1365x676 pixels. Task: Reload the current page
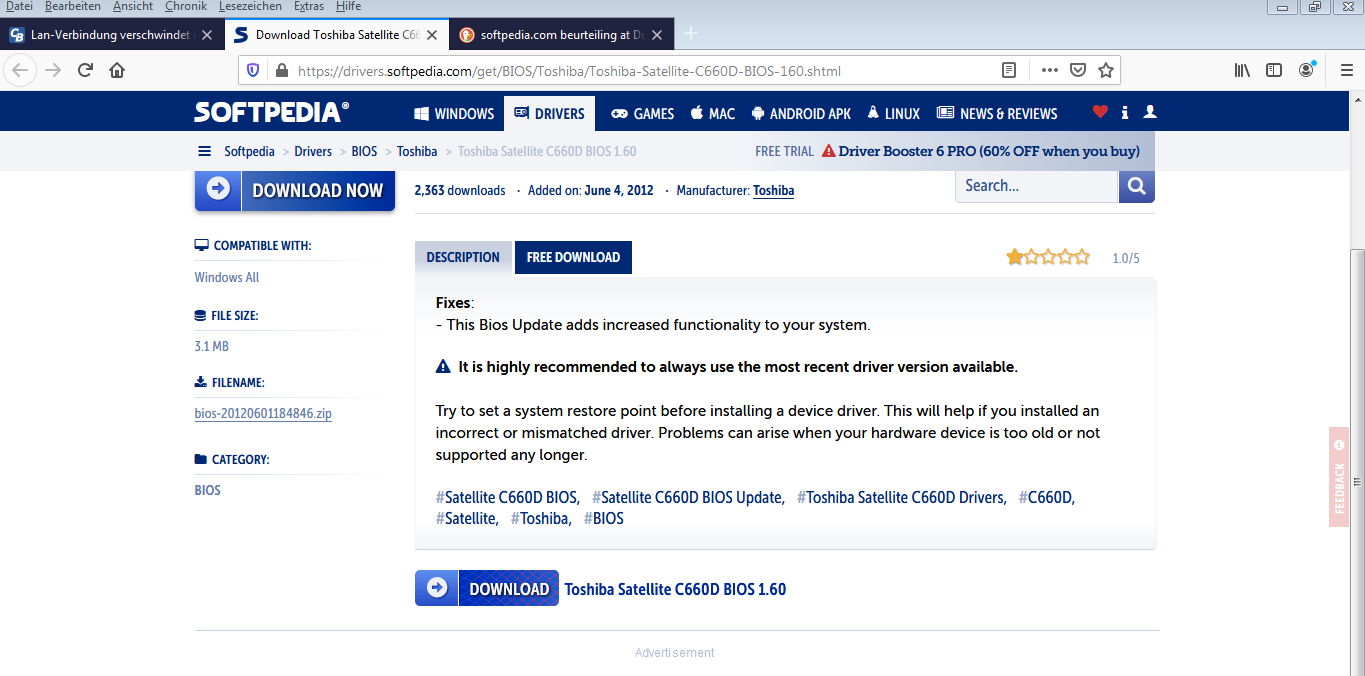85,70
